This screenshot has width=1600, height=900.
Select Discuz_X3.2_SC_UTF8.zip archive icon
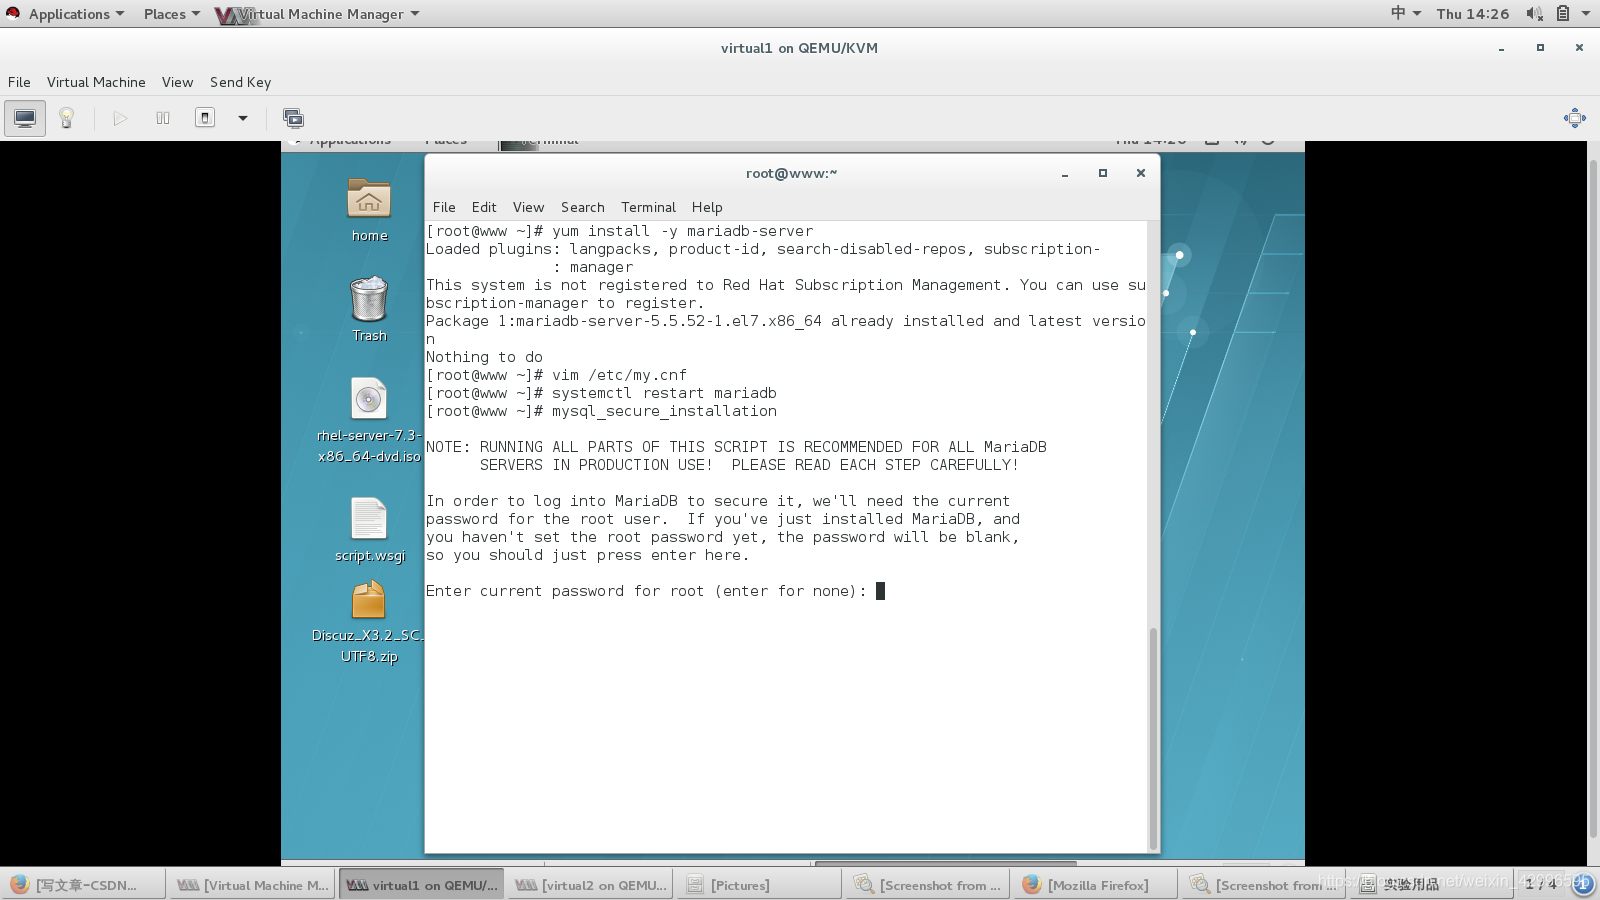coord(369,623)
